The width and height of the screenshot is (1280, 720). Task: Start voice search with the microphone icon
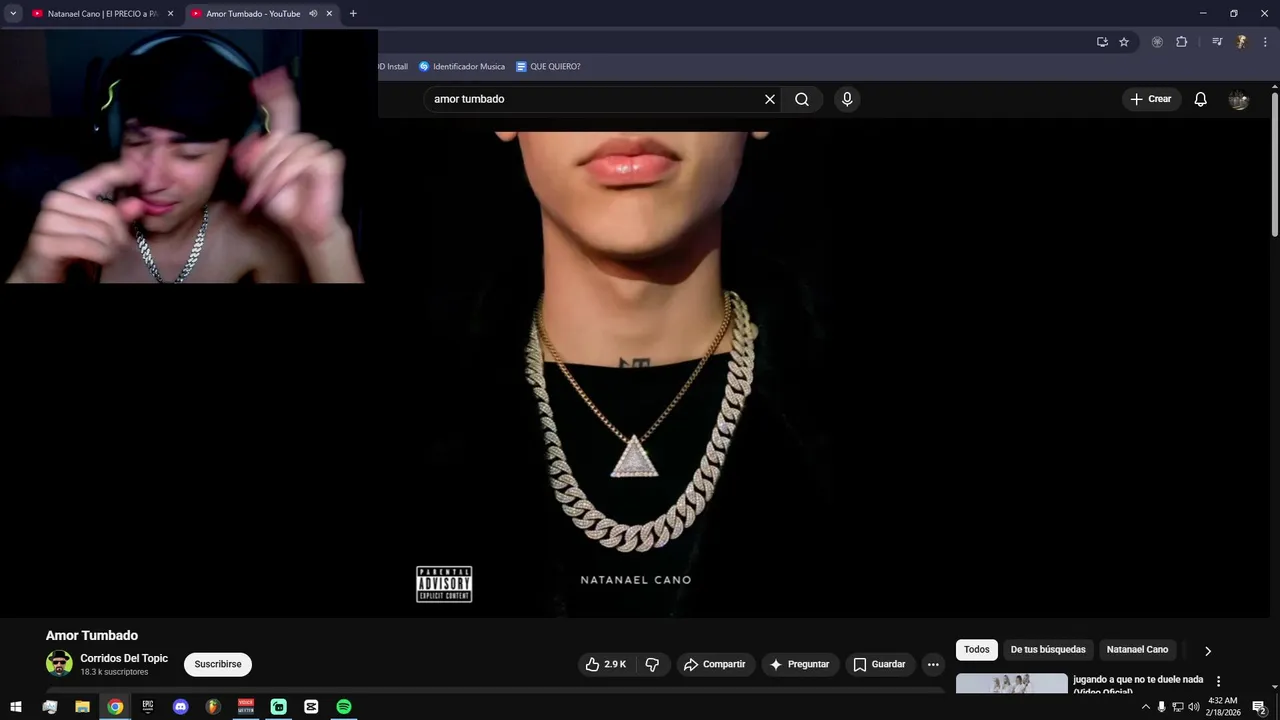coord(847,99)
